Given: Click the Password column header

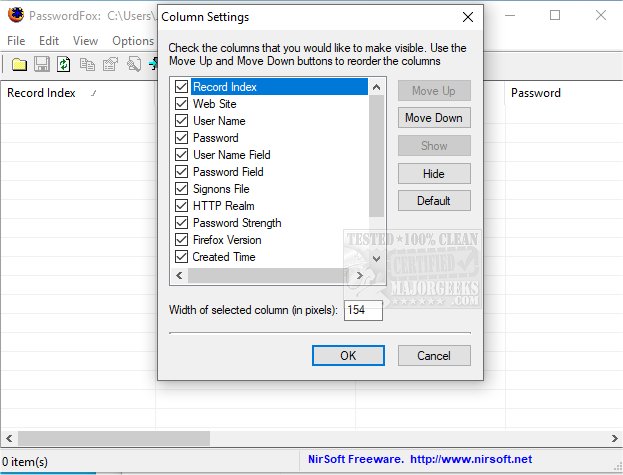Looking at the screenshot, I should (x=564, y=93).
